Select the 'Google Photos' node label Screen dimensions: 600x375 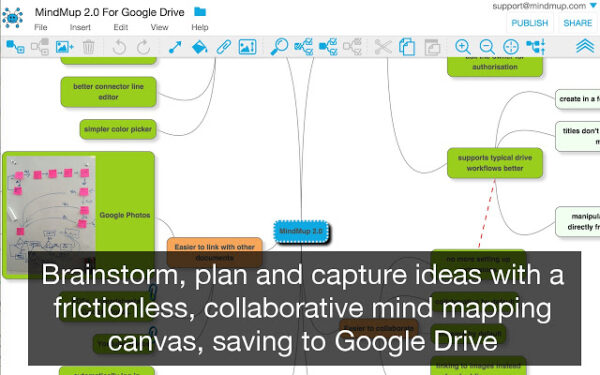[x=125, y=215]
